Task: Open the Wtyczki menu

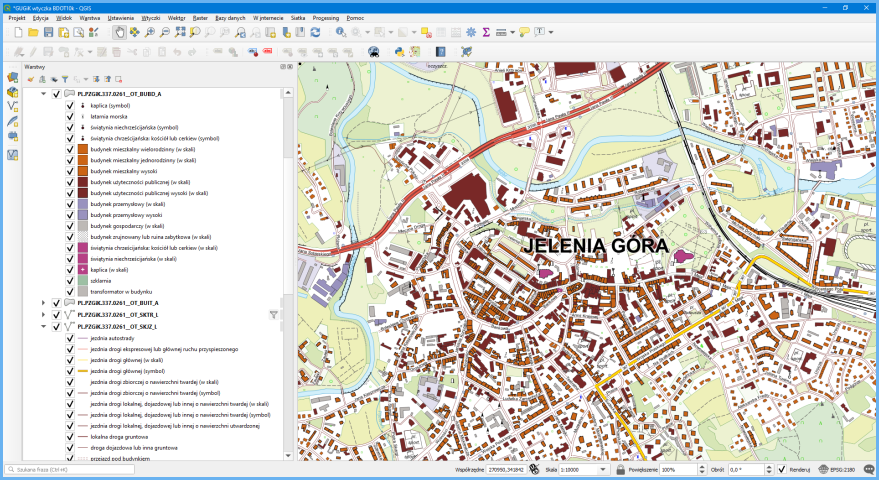Action: (x=151, y=18)
